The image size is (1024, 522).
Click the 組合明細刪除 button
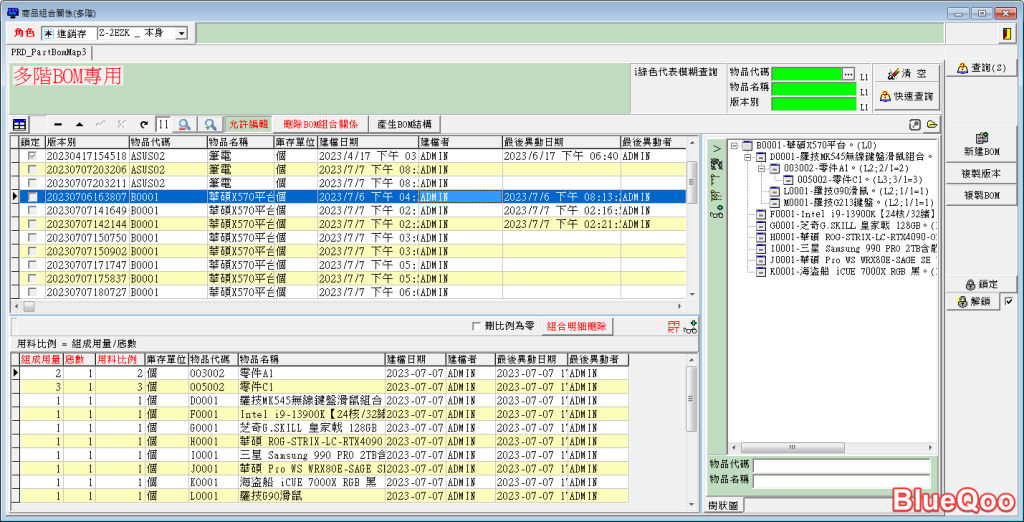(x=576, y=327)
